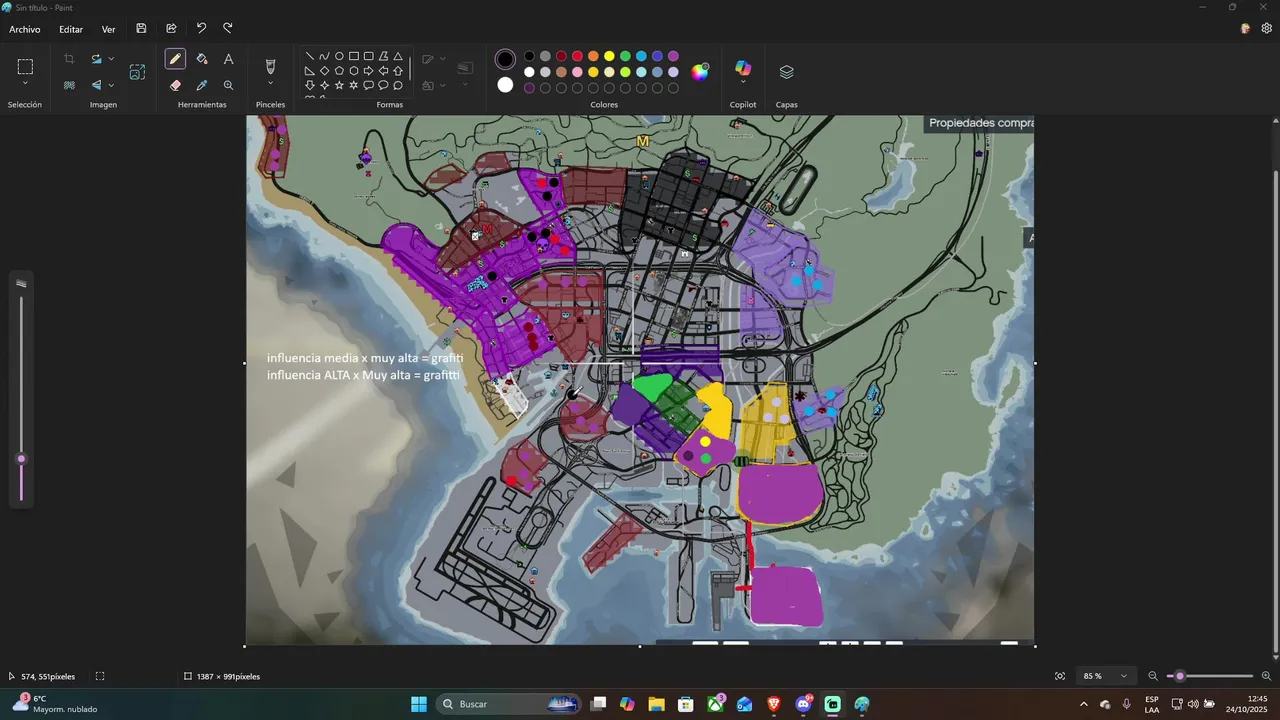Open the Editar menu
This screenshot has width=1280, height=720.
71,29
